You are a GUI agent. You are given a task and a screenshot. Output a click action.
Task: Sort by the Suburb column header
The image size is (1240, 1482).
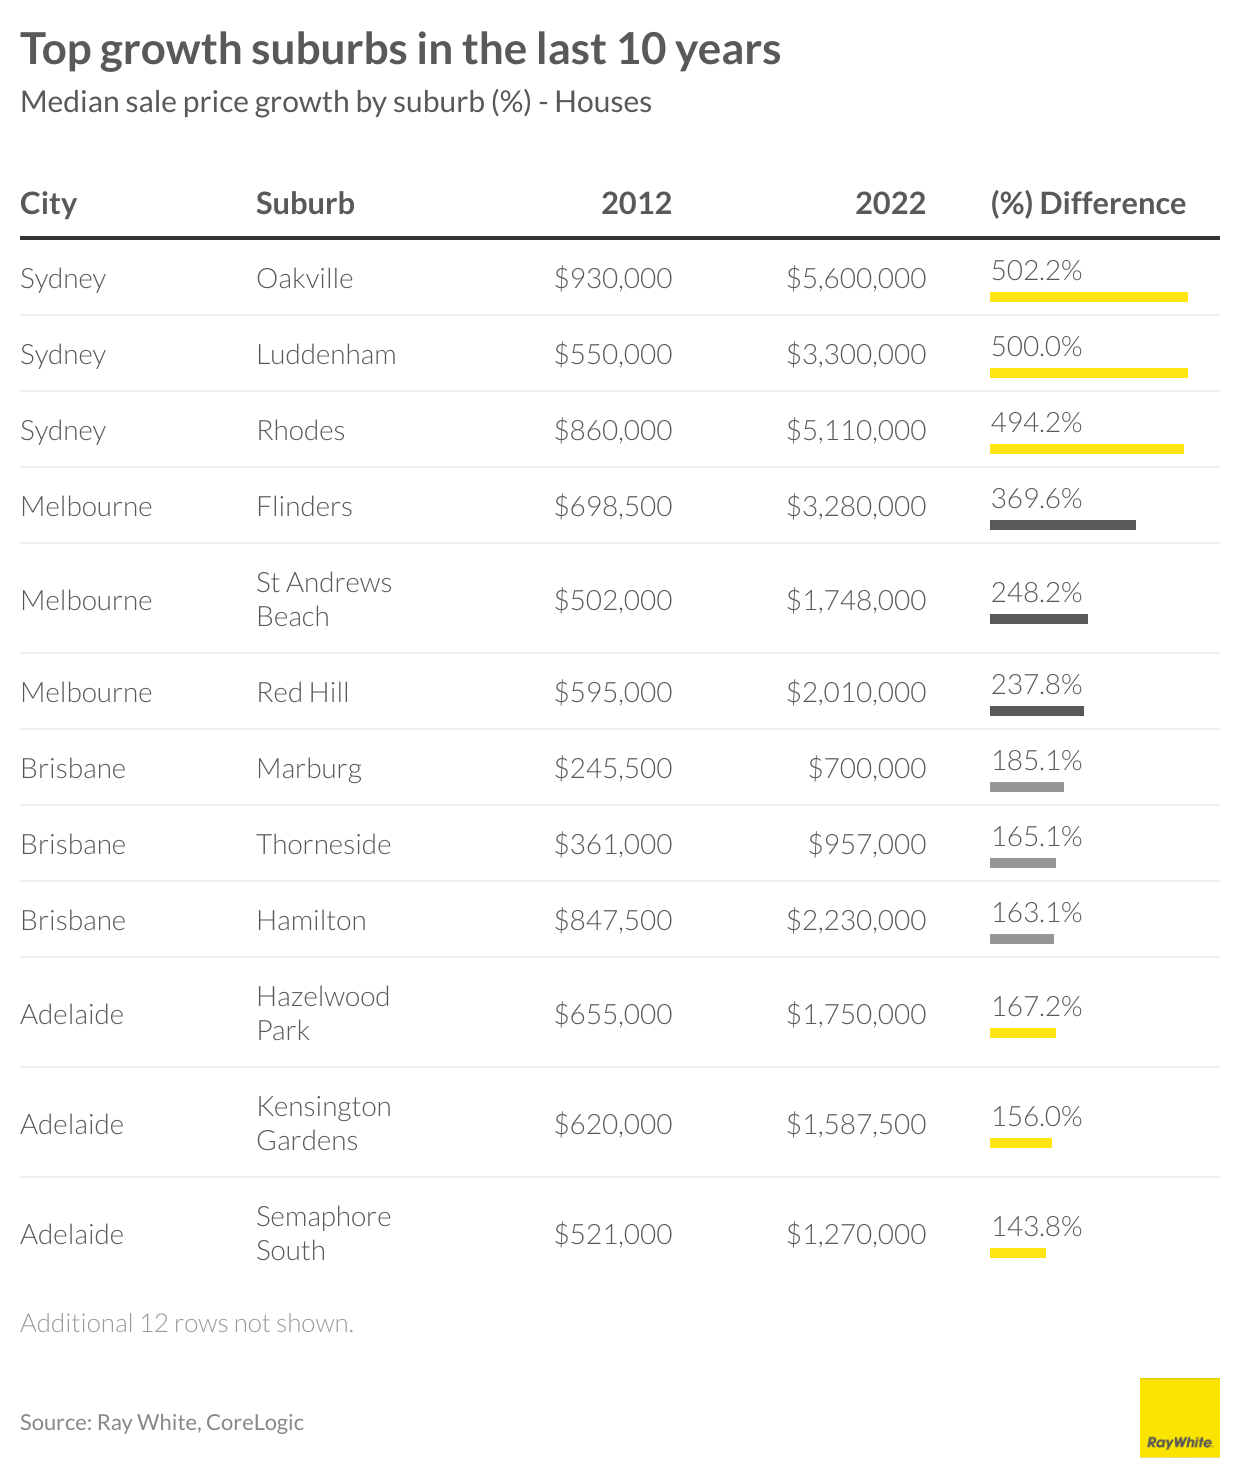coord(305,203)
